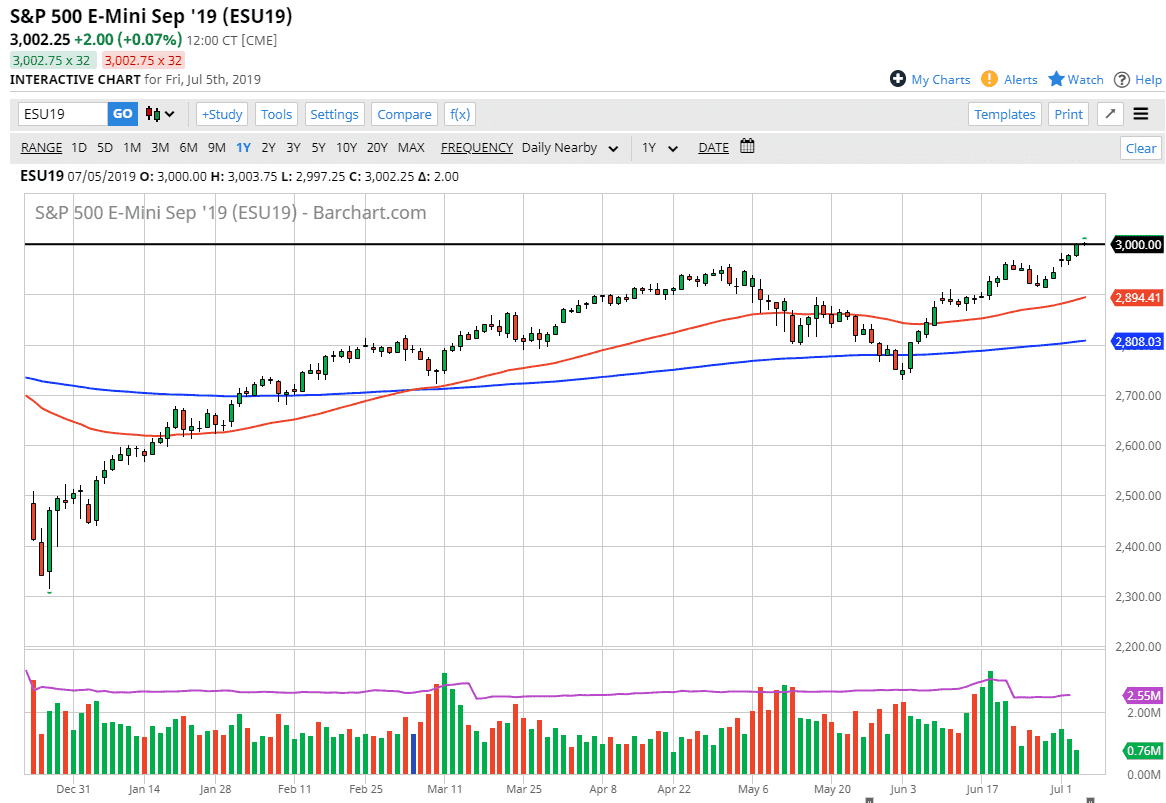The height and width of the screenshot is (803, 1166).
Task: Select the 1Y range
Action: click(x=243, y=147)
